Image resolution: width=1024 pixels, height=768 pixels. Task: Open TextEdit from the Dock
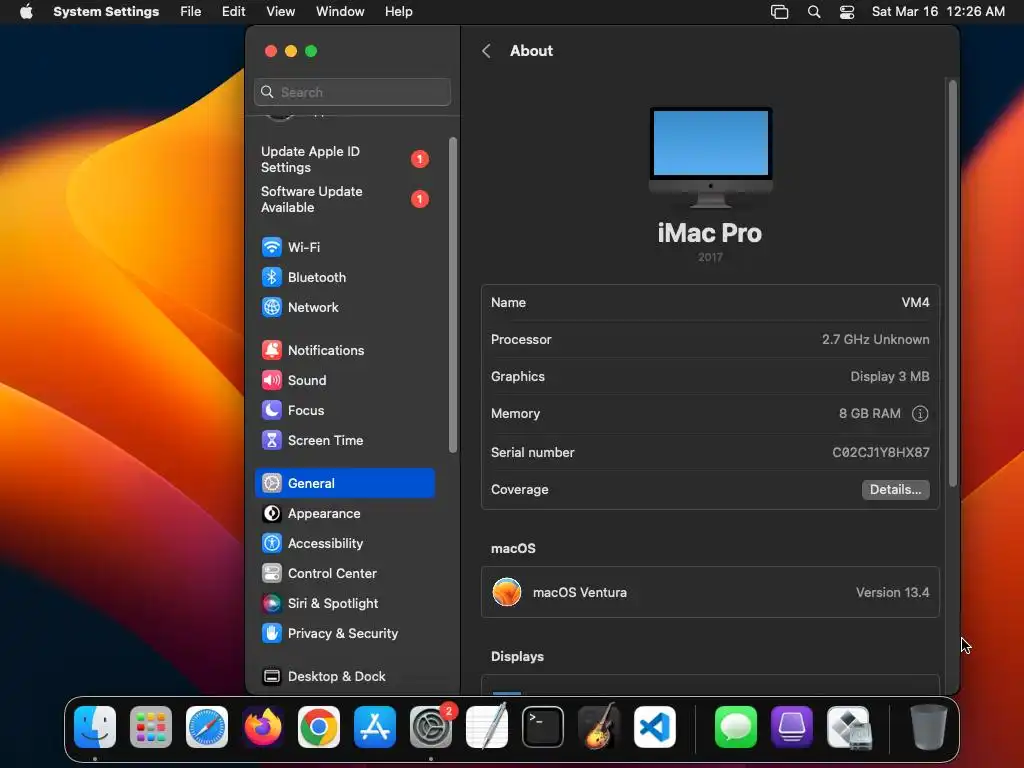(487, 727)
